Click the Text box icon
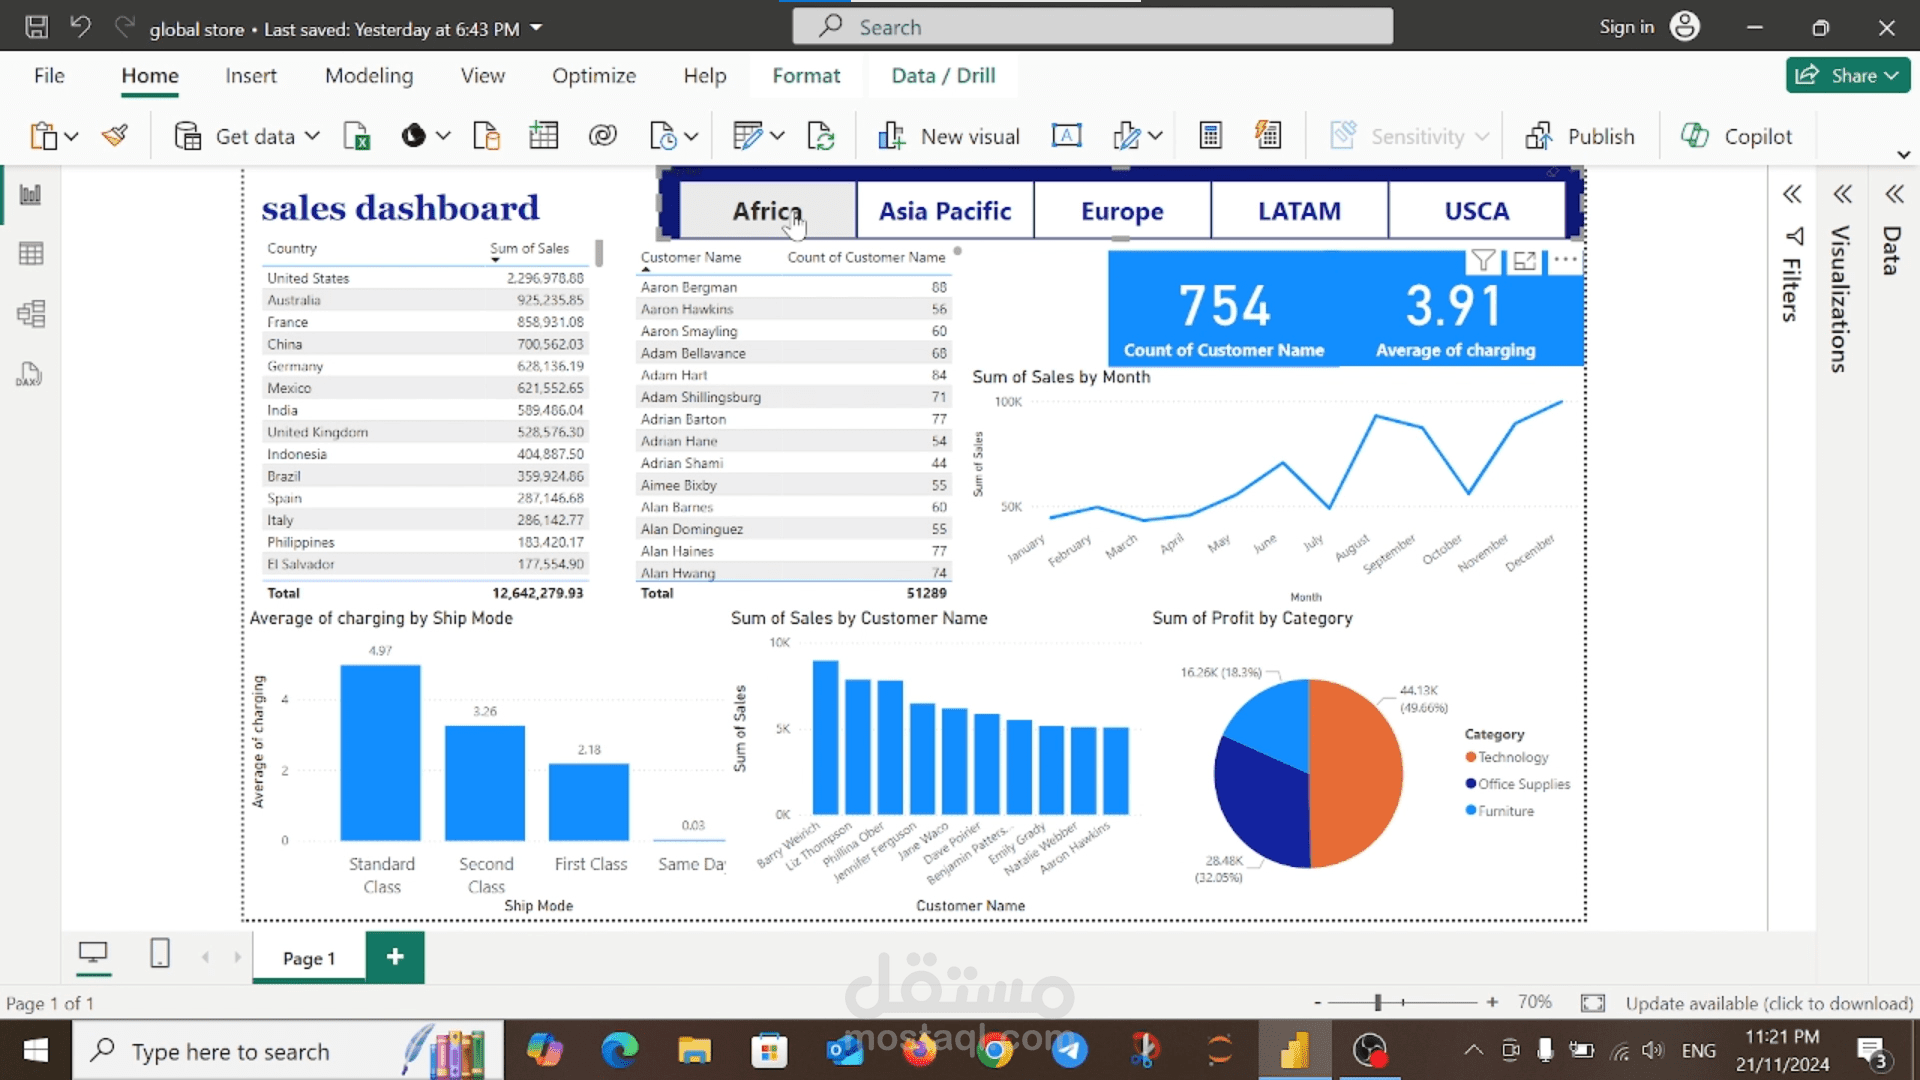This screenshot has height=1080, width=1920. click(x=1066, y=136)
